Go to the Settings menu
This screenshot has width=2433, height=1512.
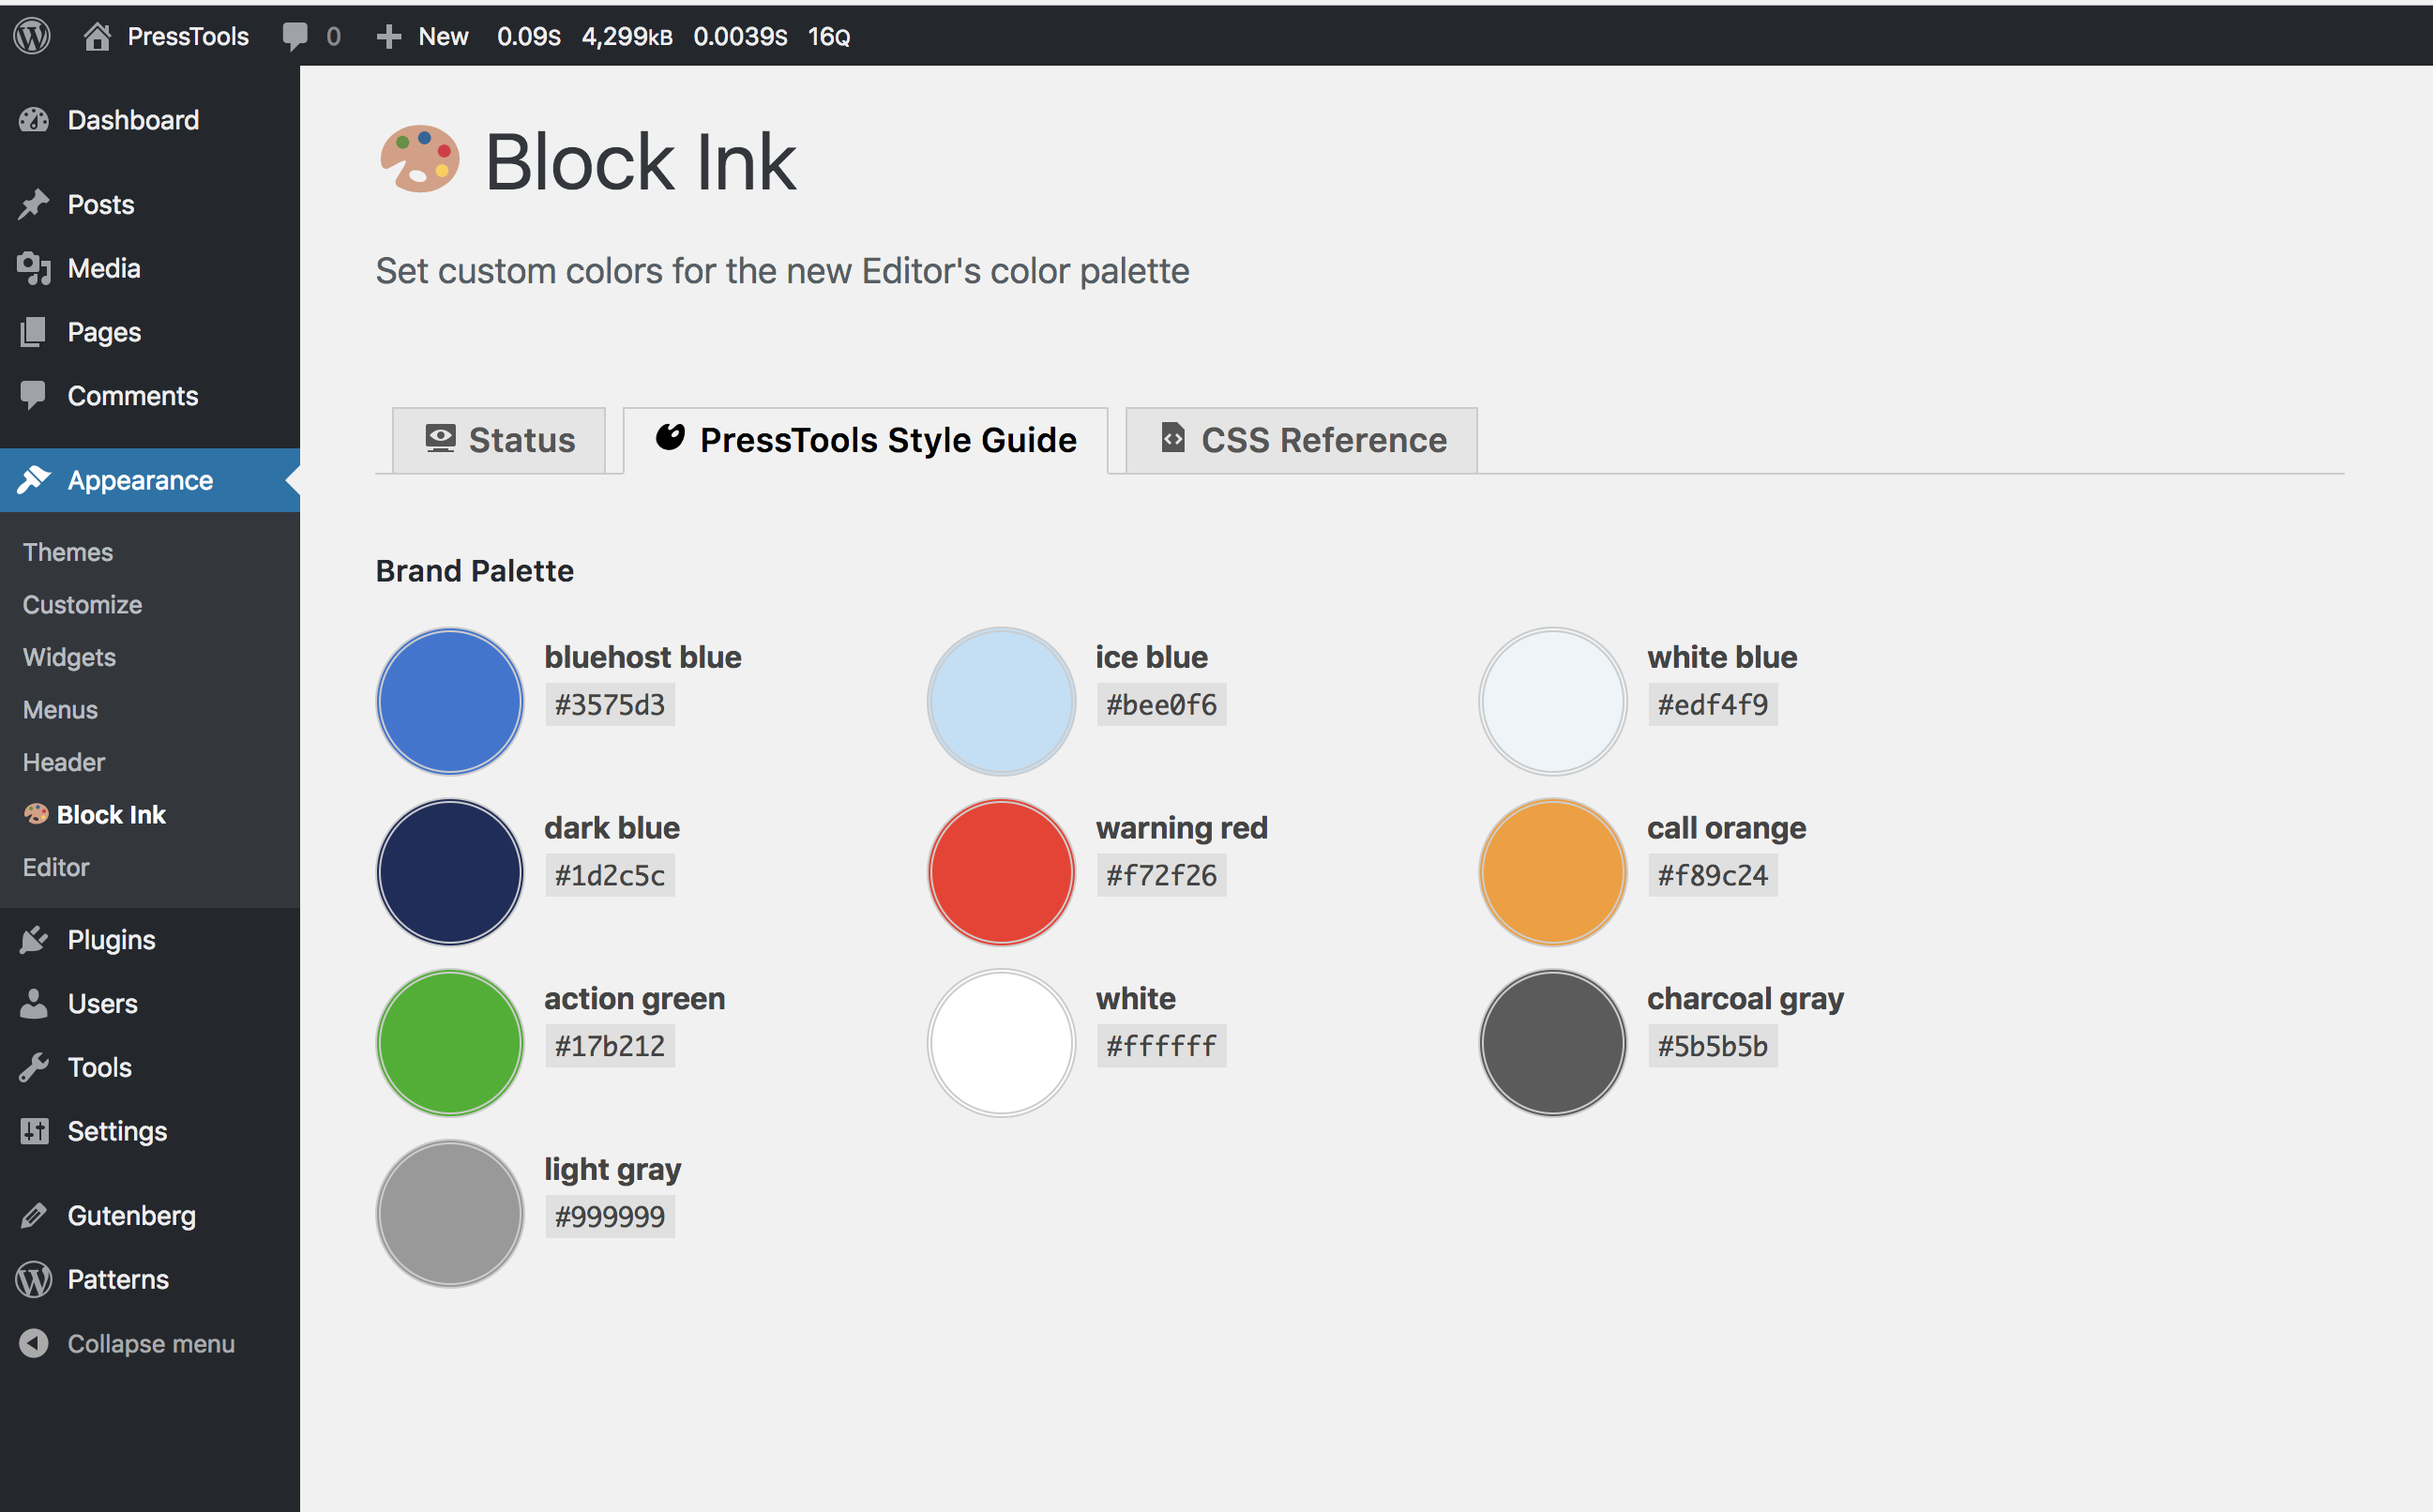117,1131
